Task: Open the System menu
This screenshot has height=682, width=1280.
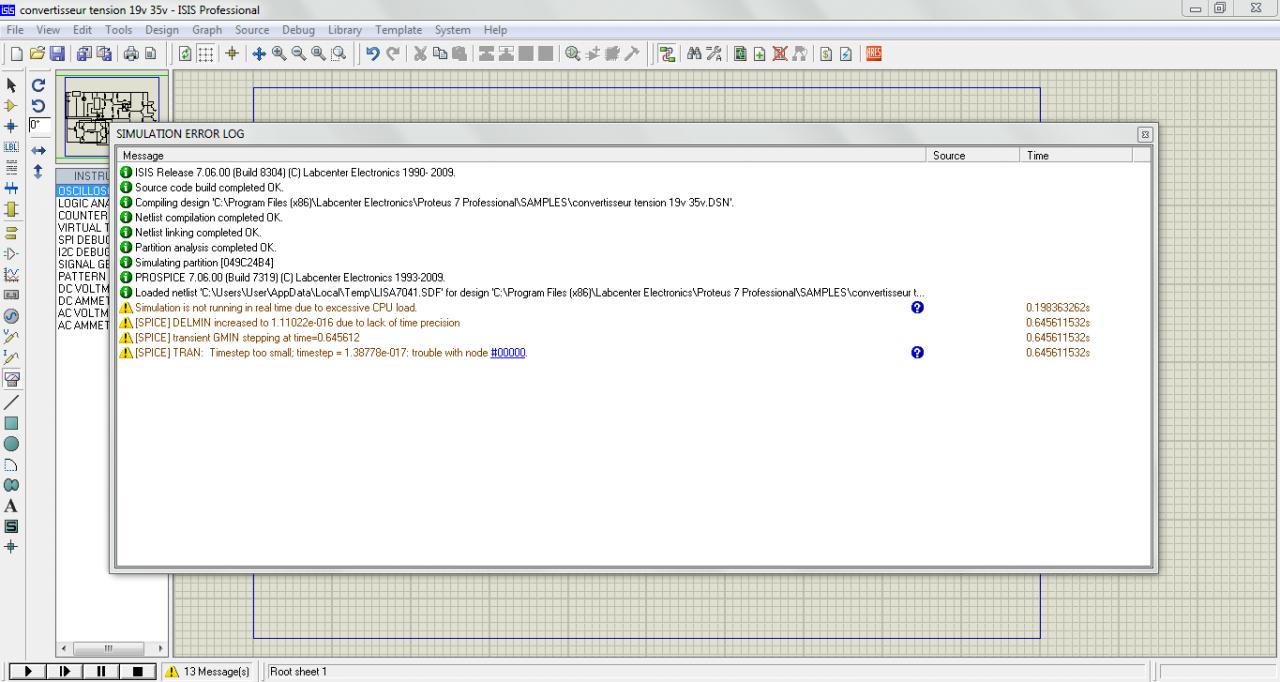Action: [452, 30]
